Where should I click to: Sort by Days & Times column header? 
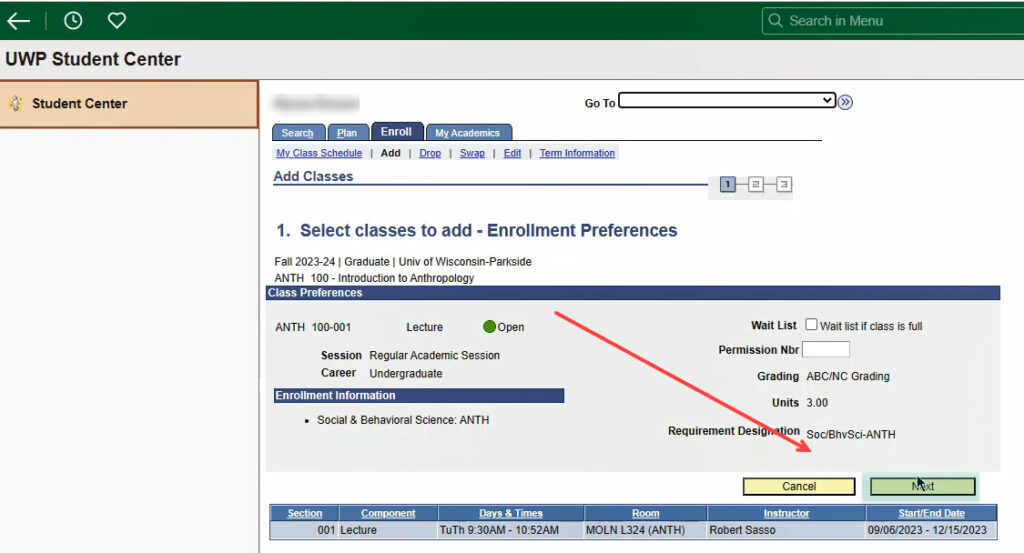click(x=511, y=513)
